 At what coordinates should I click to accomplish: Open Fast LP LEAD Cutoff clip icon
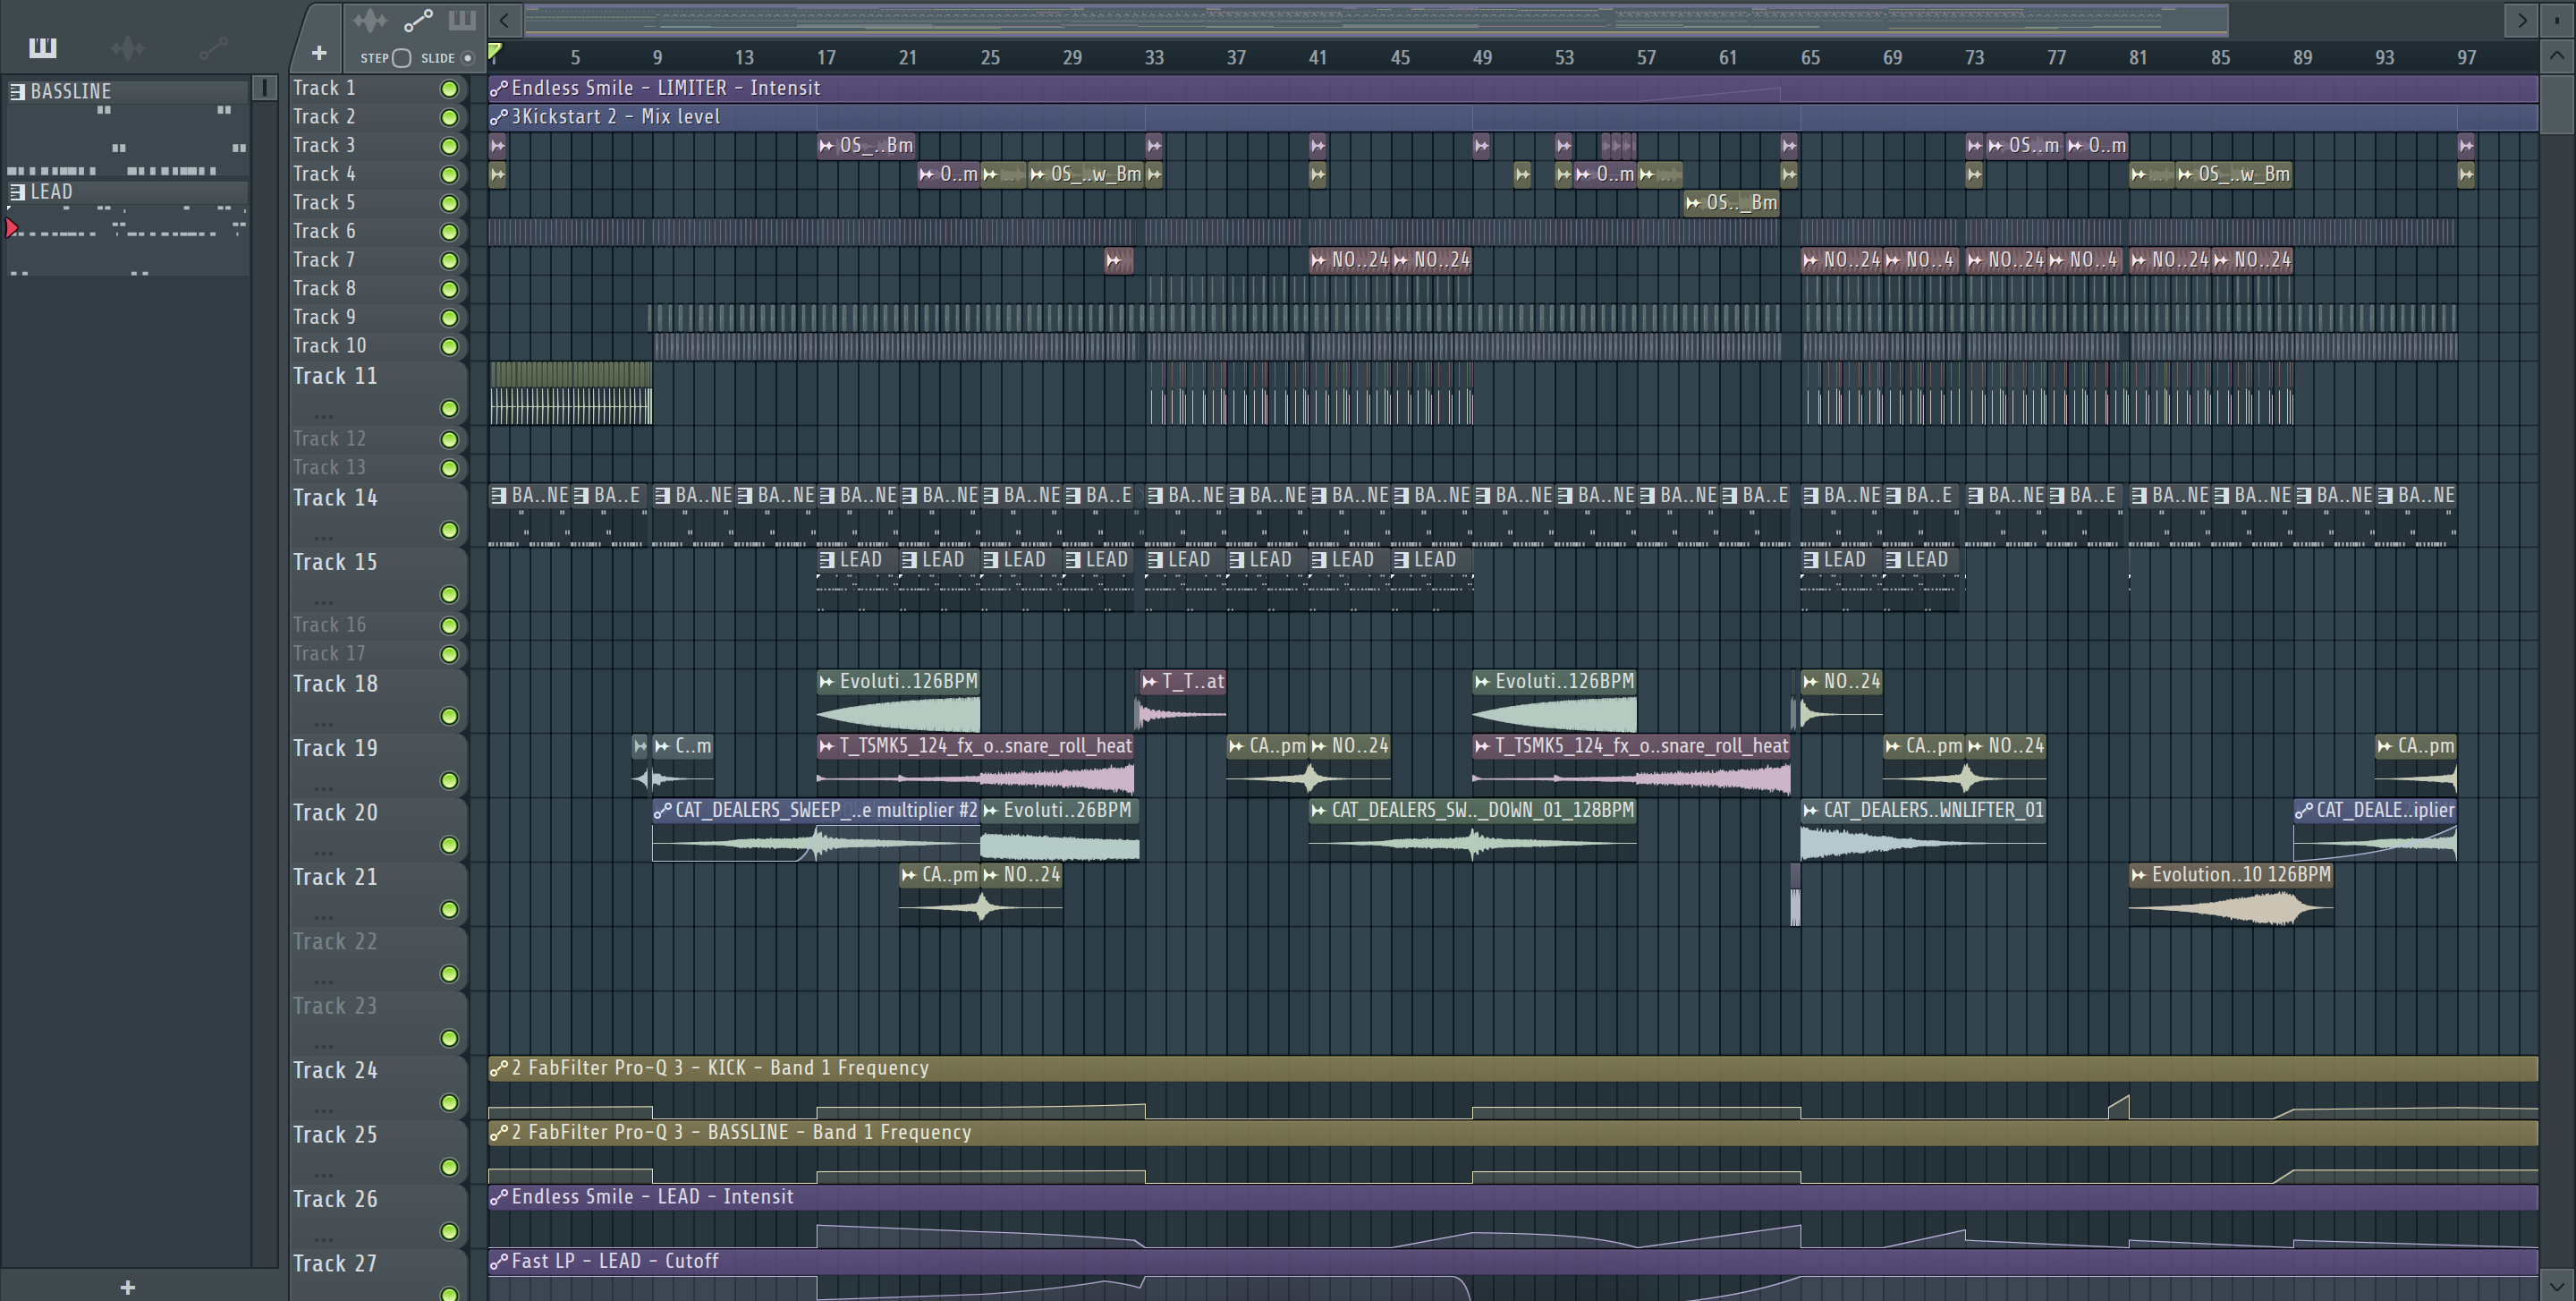tap(498, 1262)
